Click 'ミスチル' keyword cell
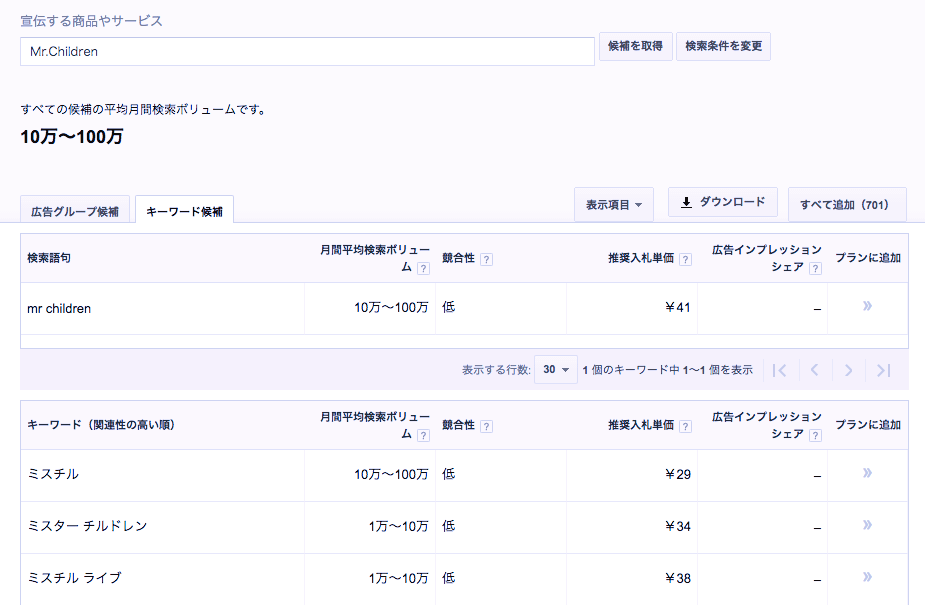The height and width of the screenshot is (605, 925). coord(163,475)
